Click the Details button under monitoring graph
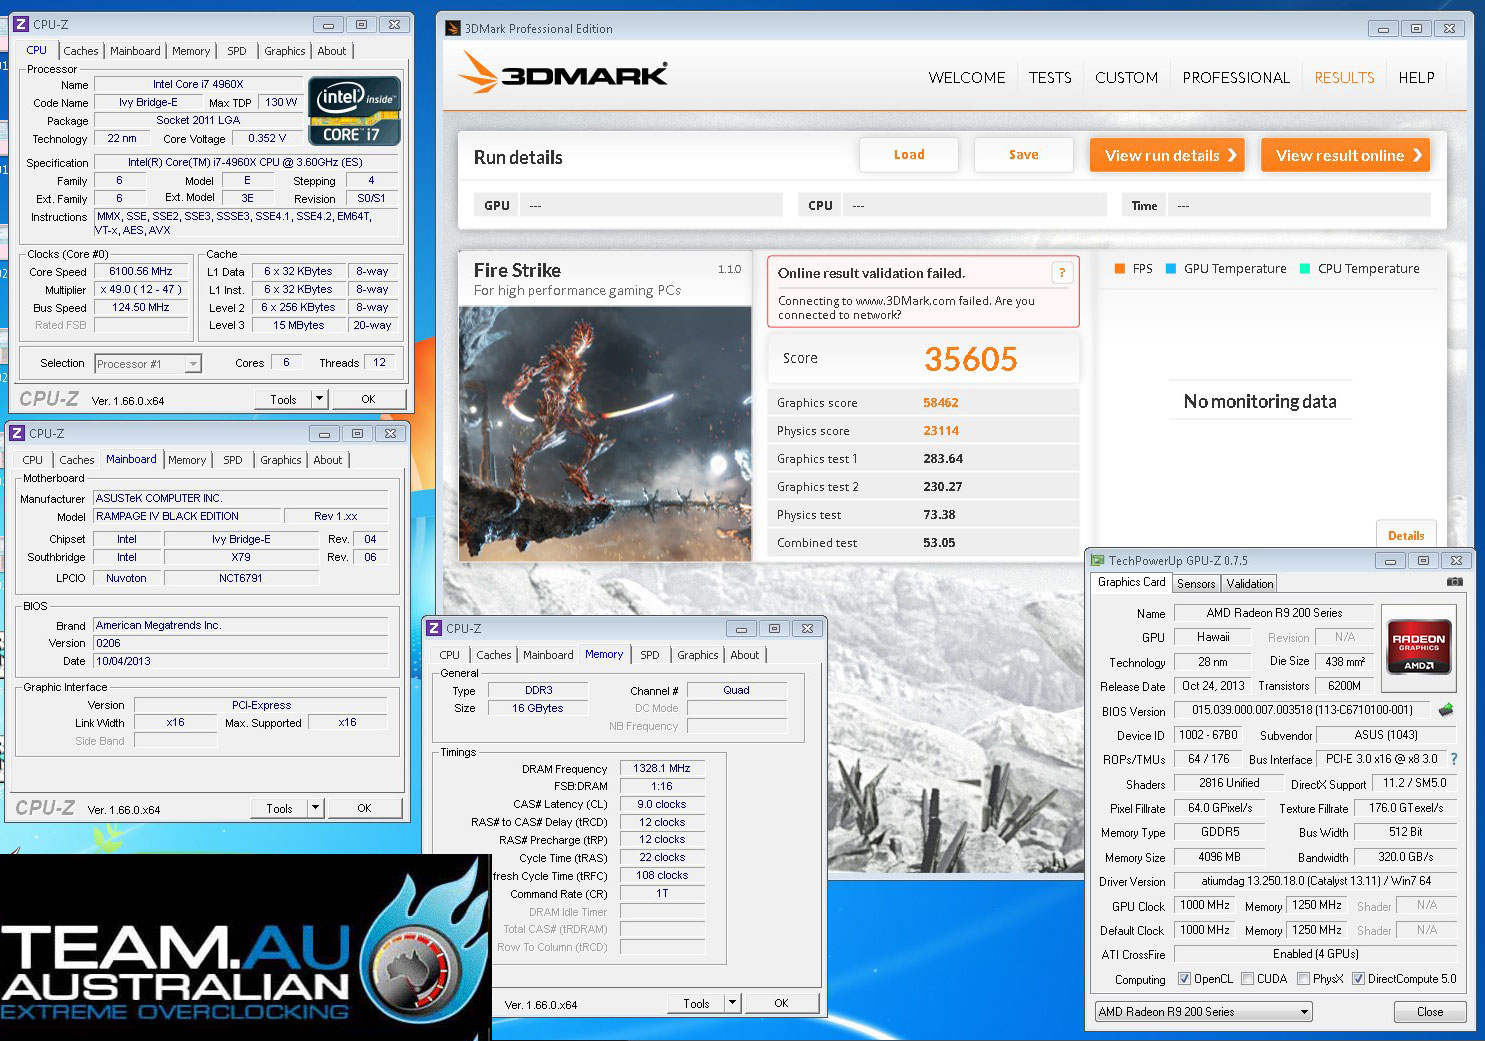 tap(1406, 535)
